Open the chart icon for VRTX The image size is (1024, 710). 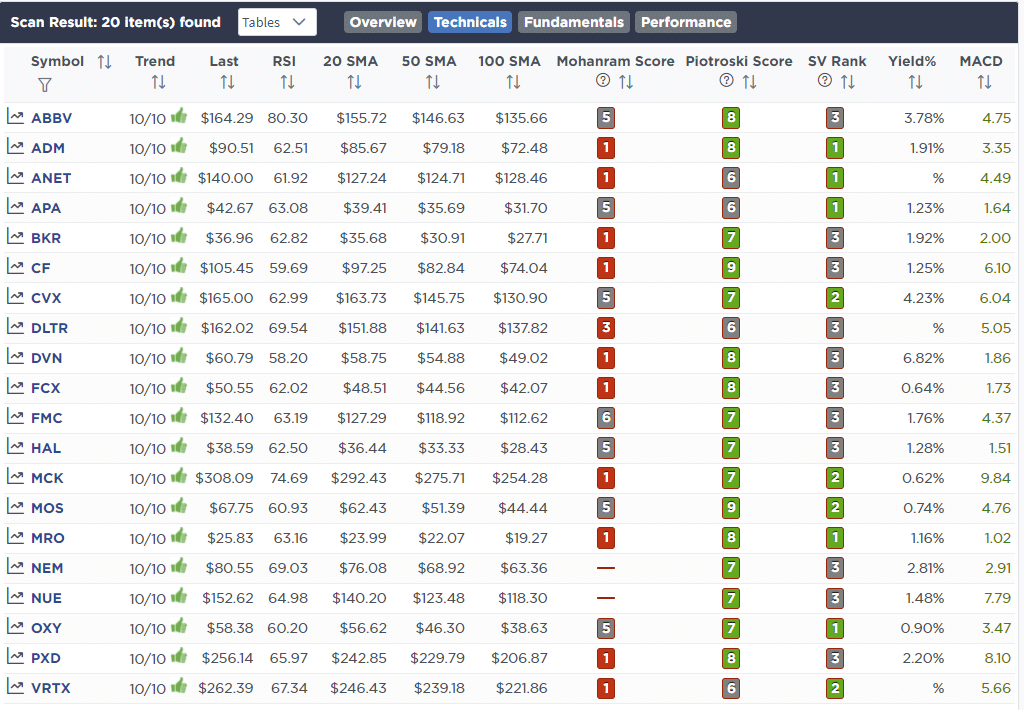coord(15,687)
